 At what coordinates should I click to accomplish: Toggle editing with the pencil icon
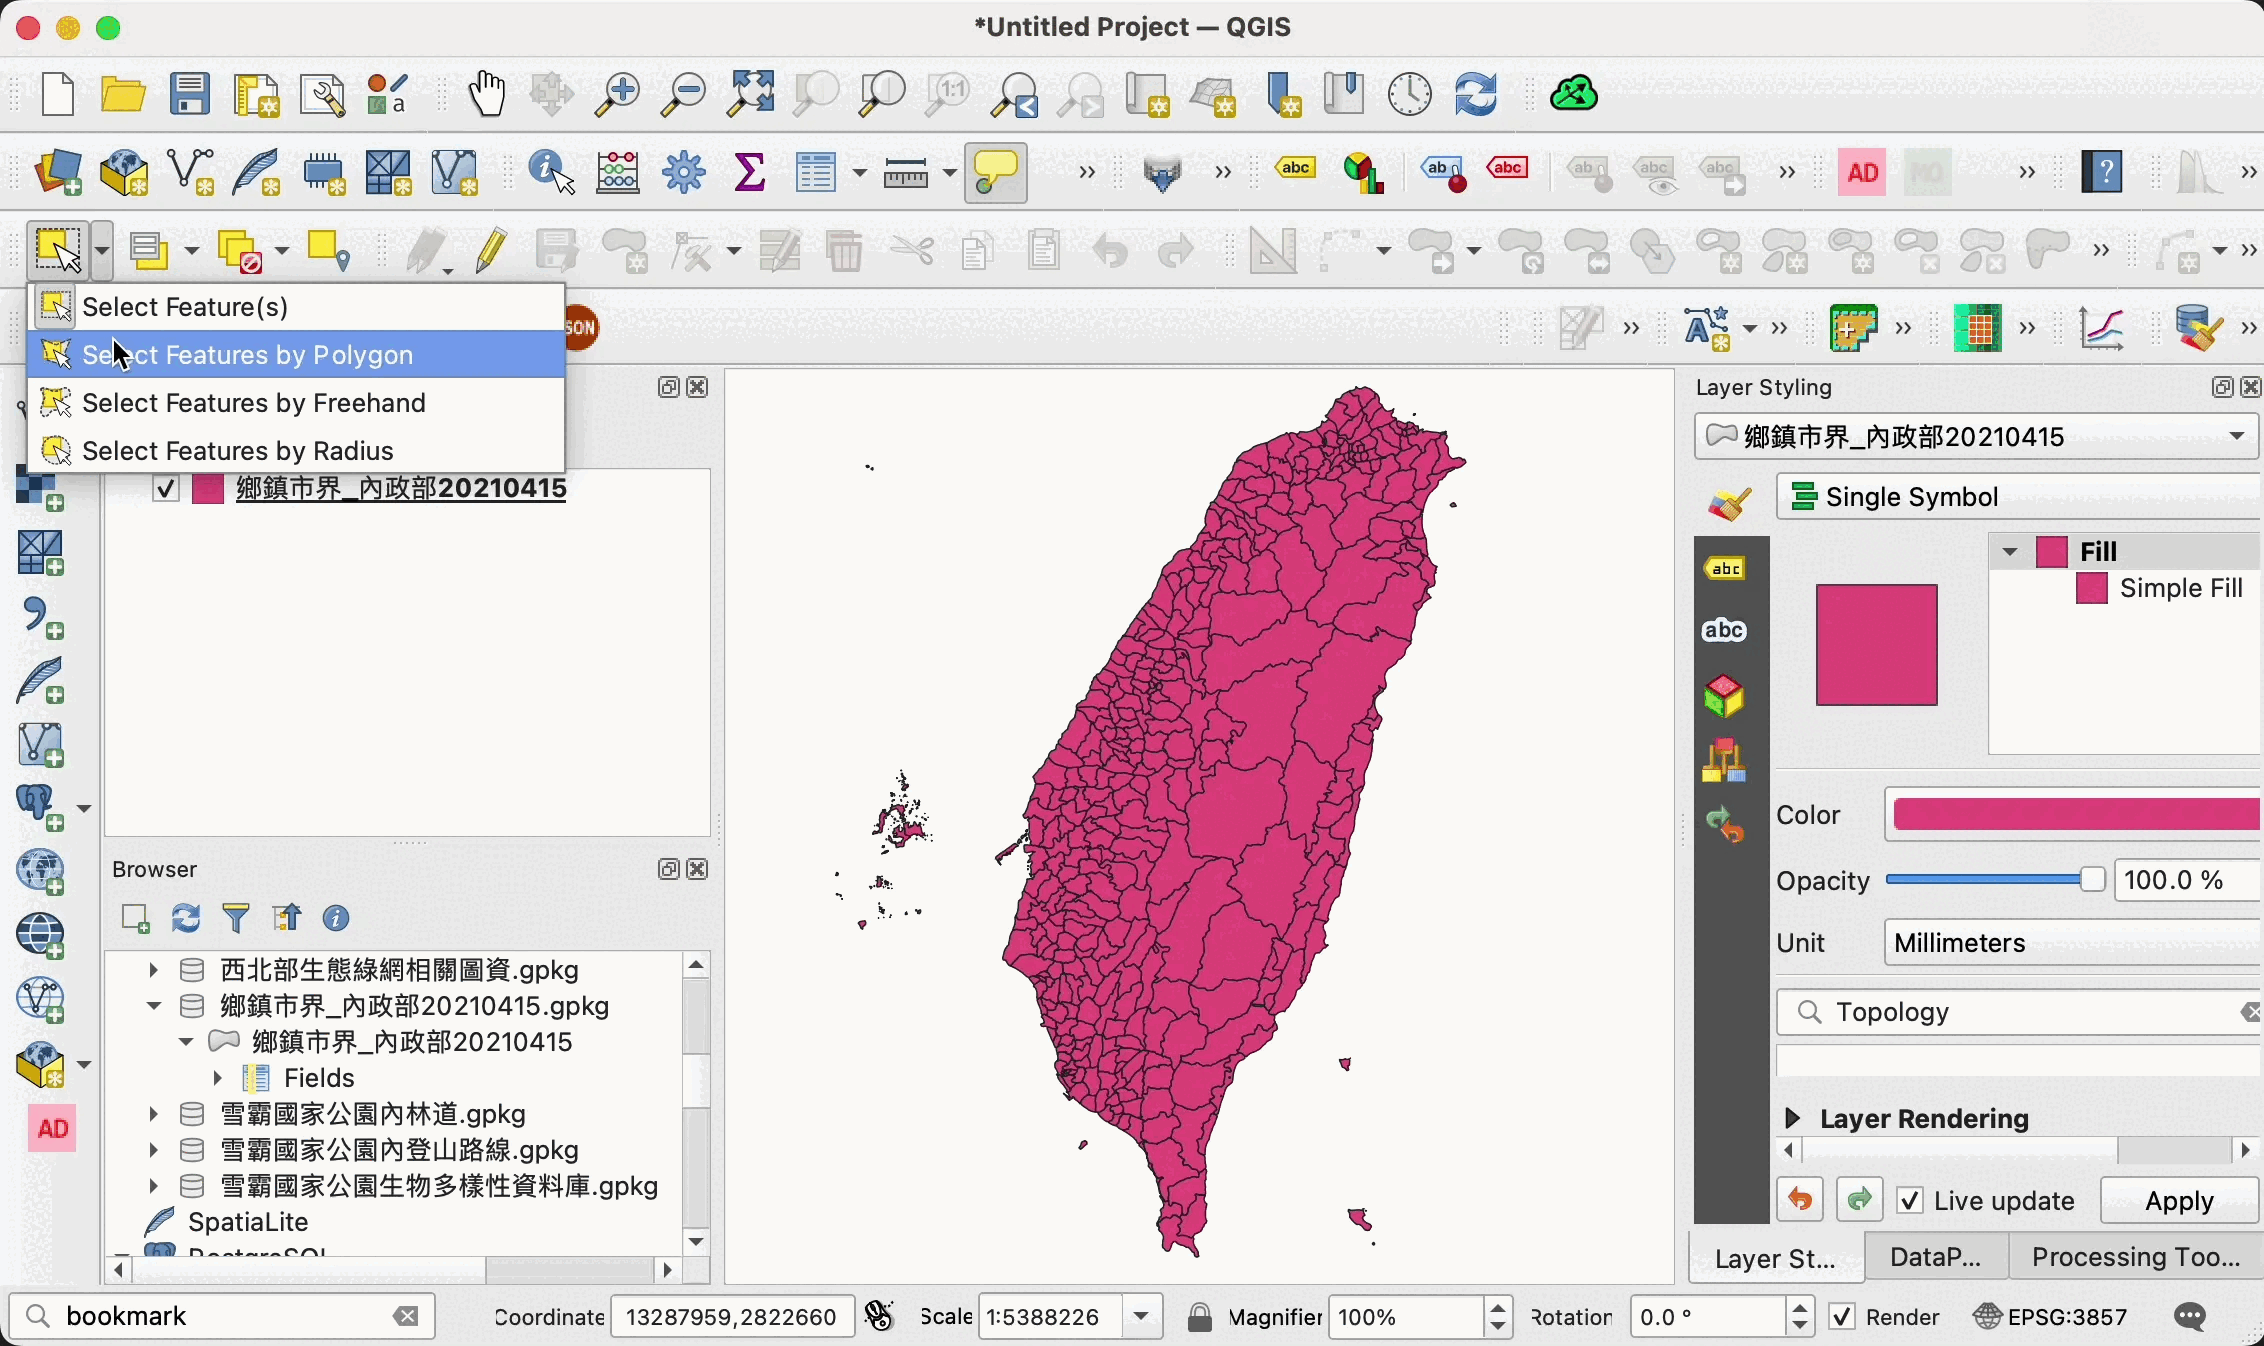(490, 250)
